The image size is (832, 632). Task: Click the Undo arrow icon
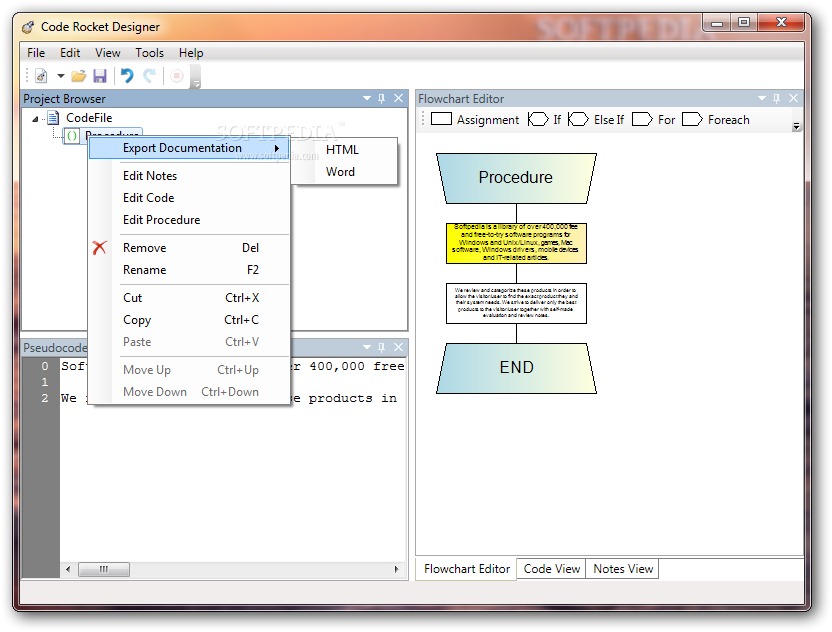(127, 76)
